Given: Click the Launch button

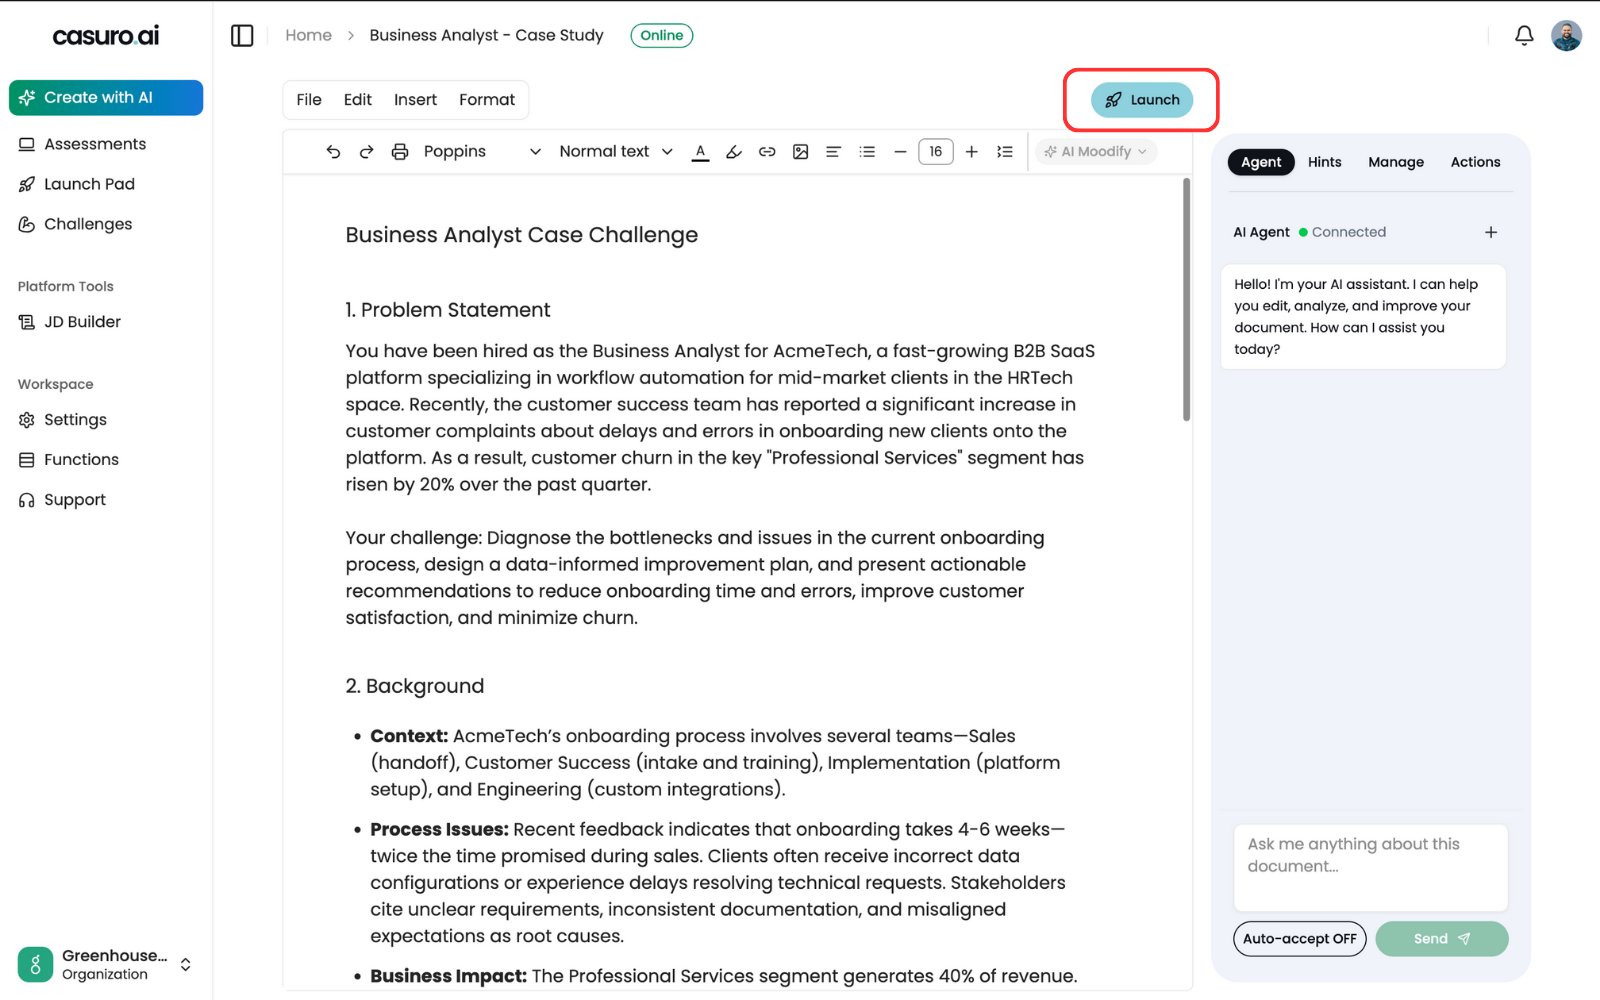Looking at the screenshot, I should click(1142, 100).
